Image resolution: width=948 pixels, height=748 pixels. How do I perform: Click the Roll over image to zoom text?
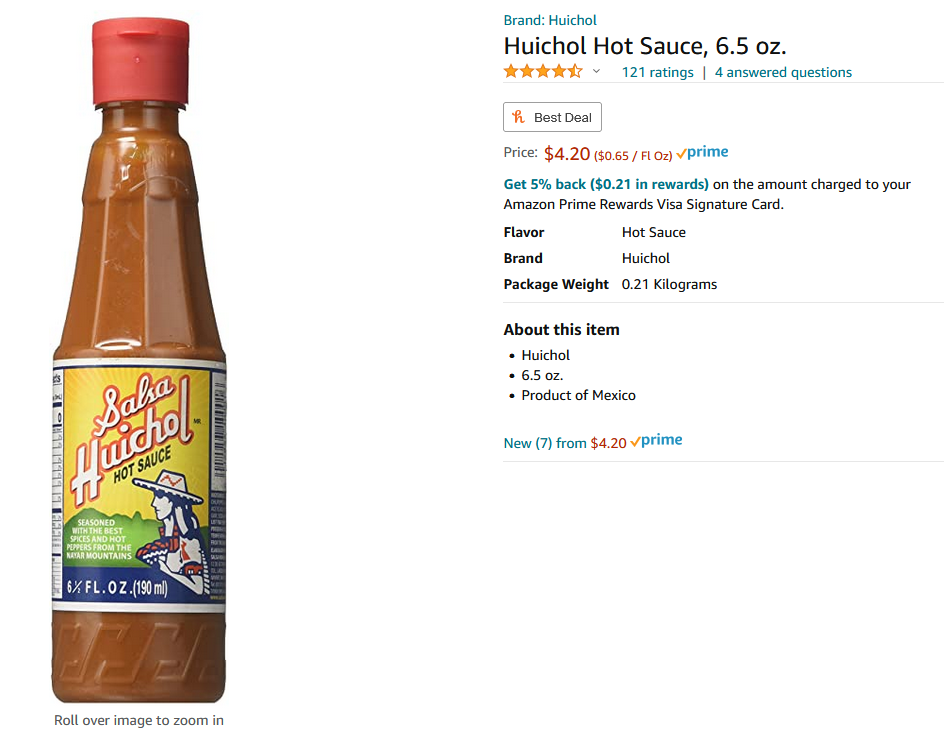[138, 720]
